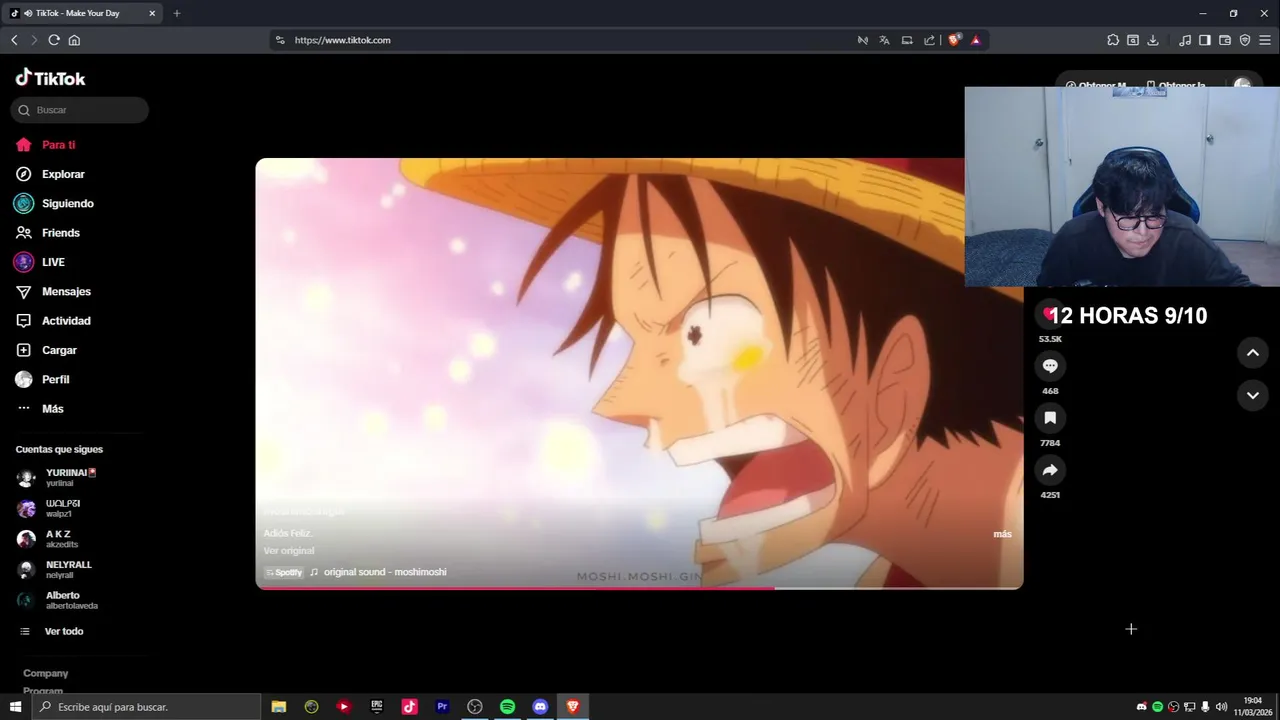The image size is (1280, 720).
Task: Open the Friends page
Action: click(x=48, y=233)
